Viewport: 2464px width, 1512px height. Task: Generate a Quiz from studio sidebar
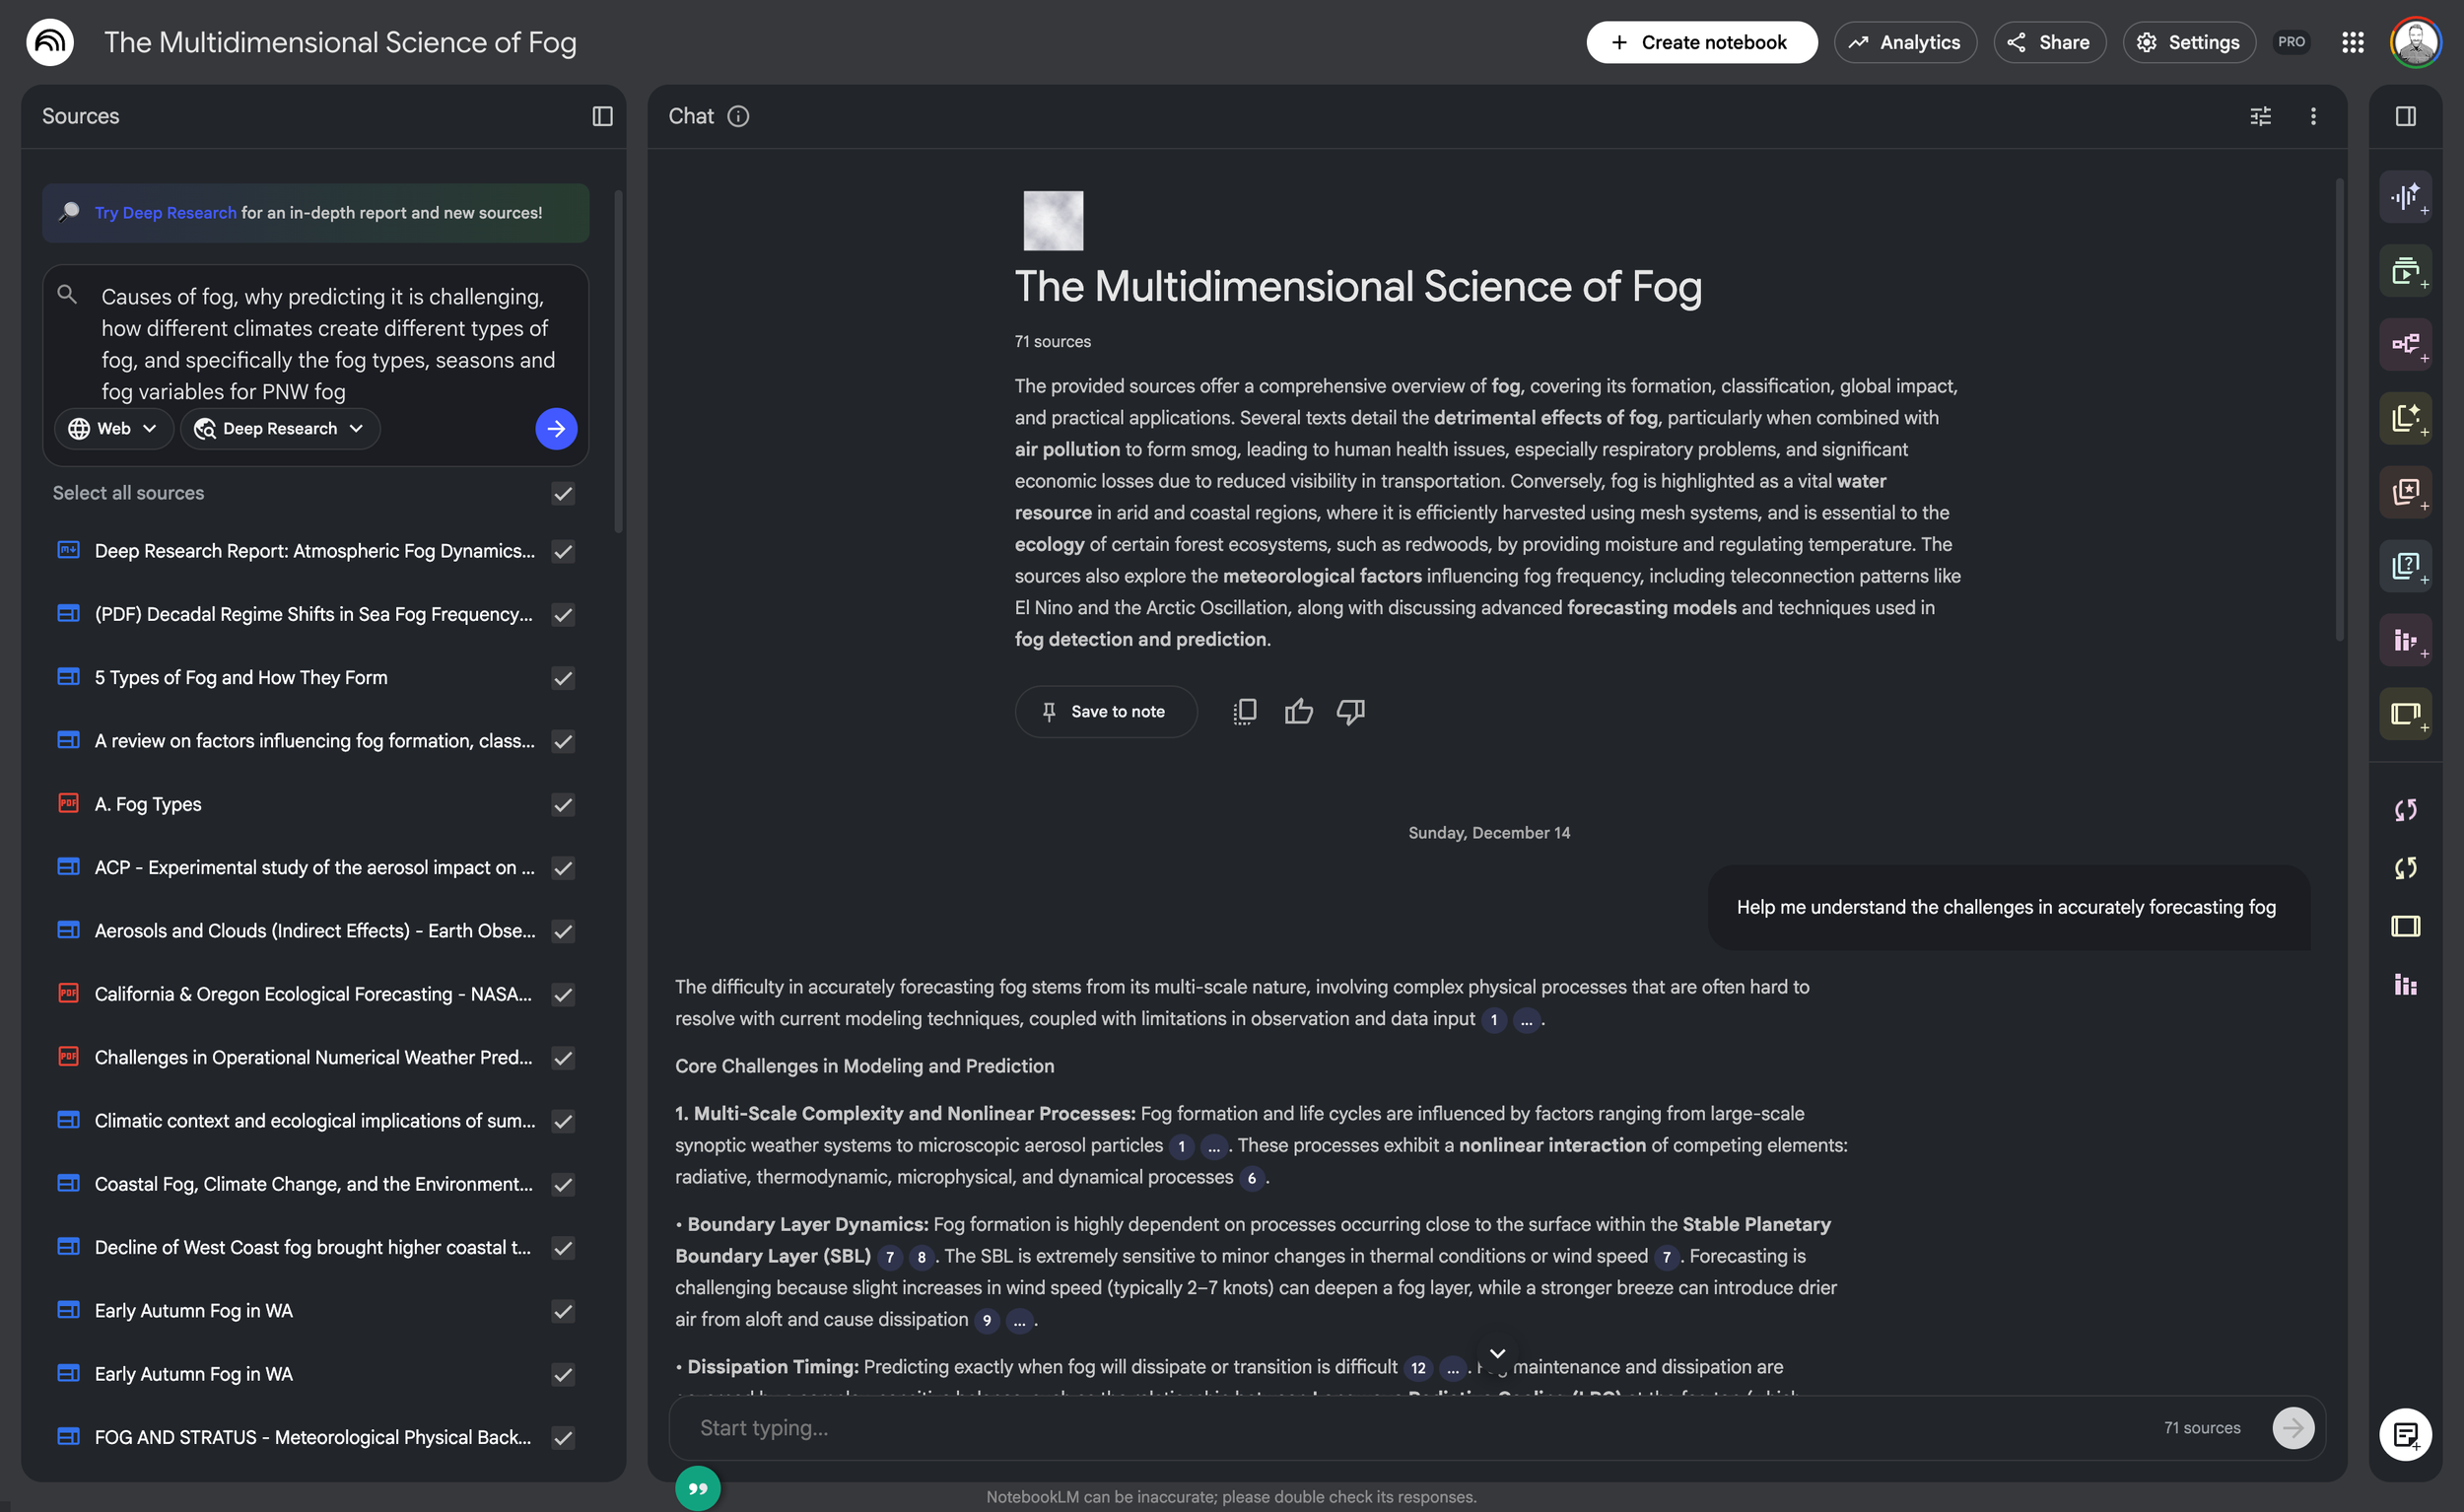coord(2405,566)
